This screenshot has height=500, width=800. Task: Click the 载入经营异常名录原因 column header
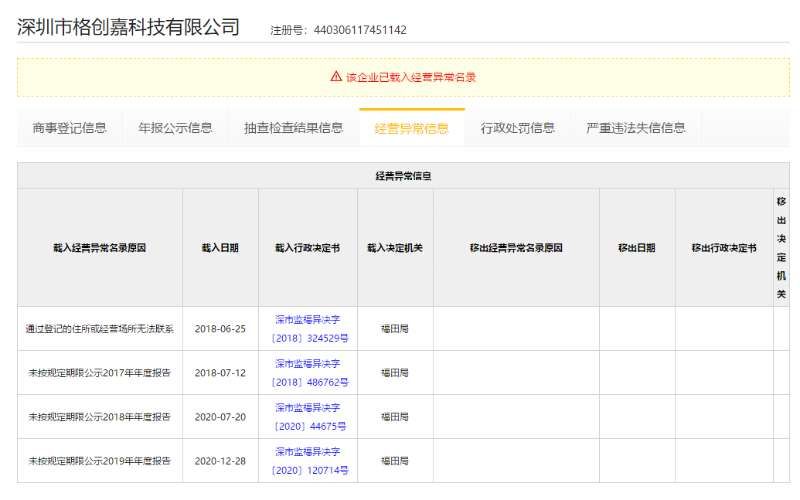(x=99, y=247)
